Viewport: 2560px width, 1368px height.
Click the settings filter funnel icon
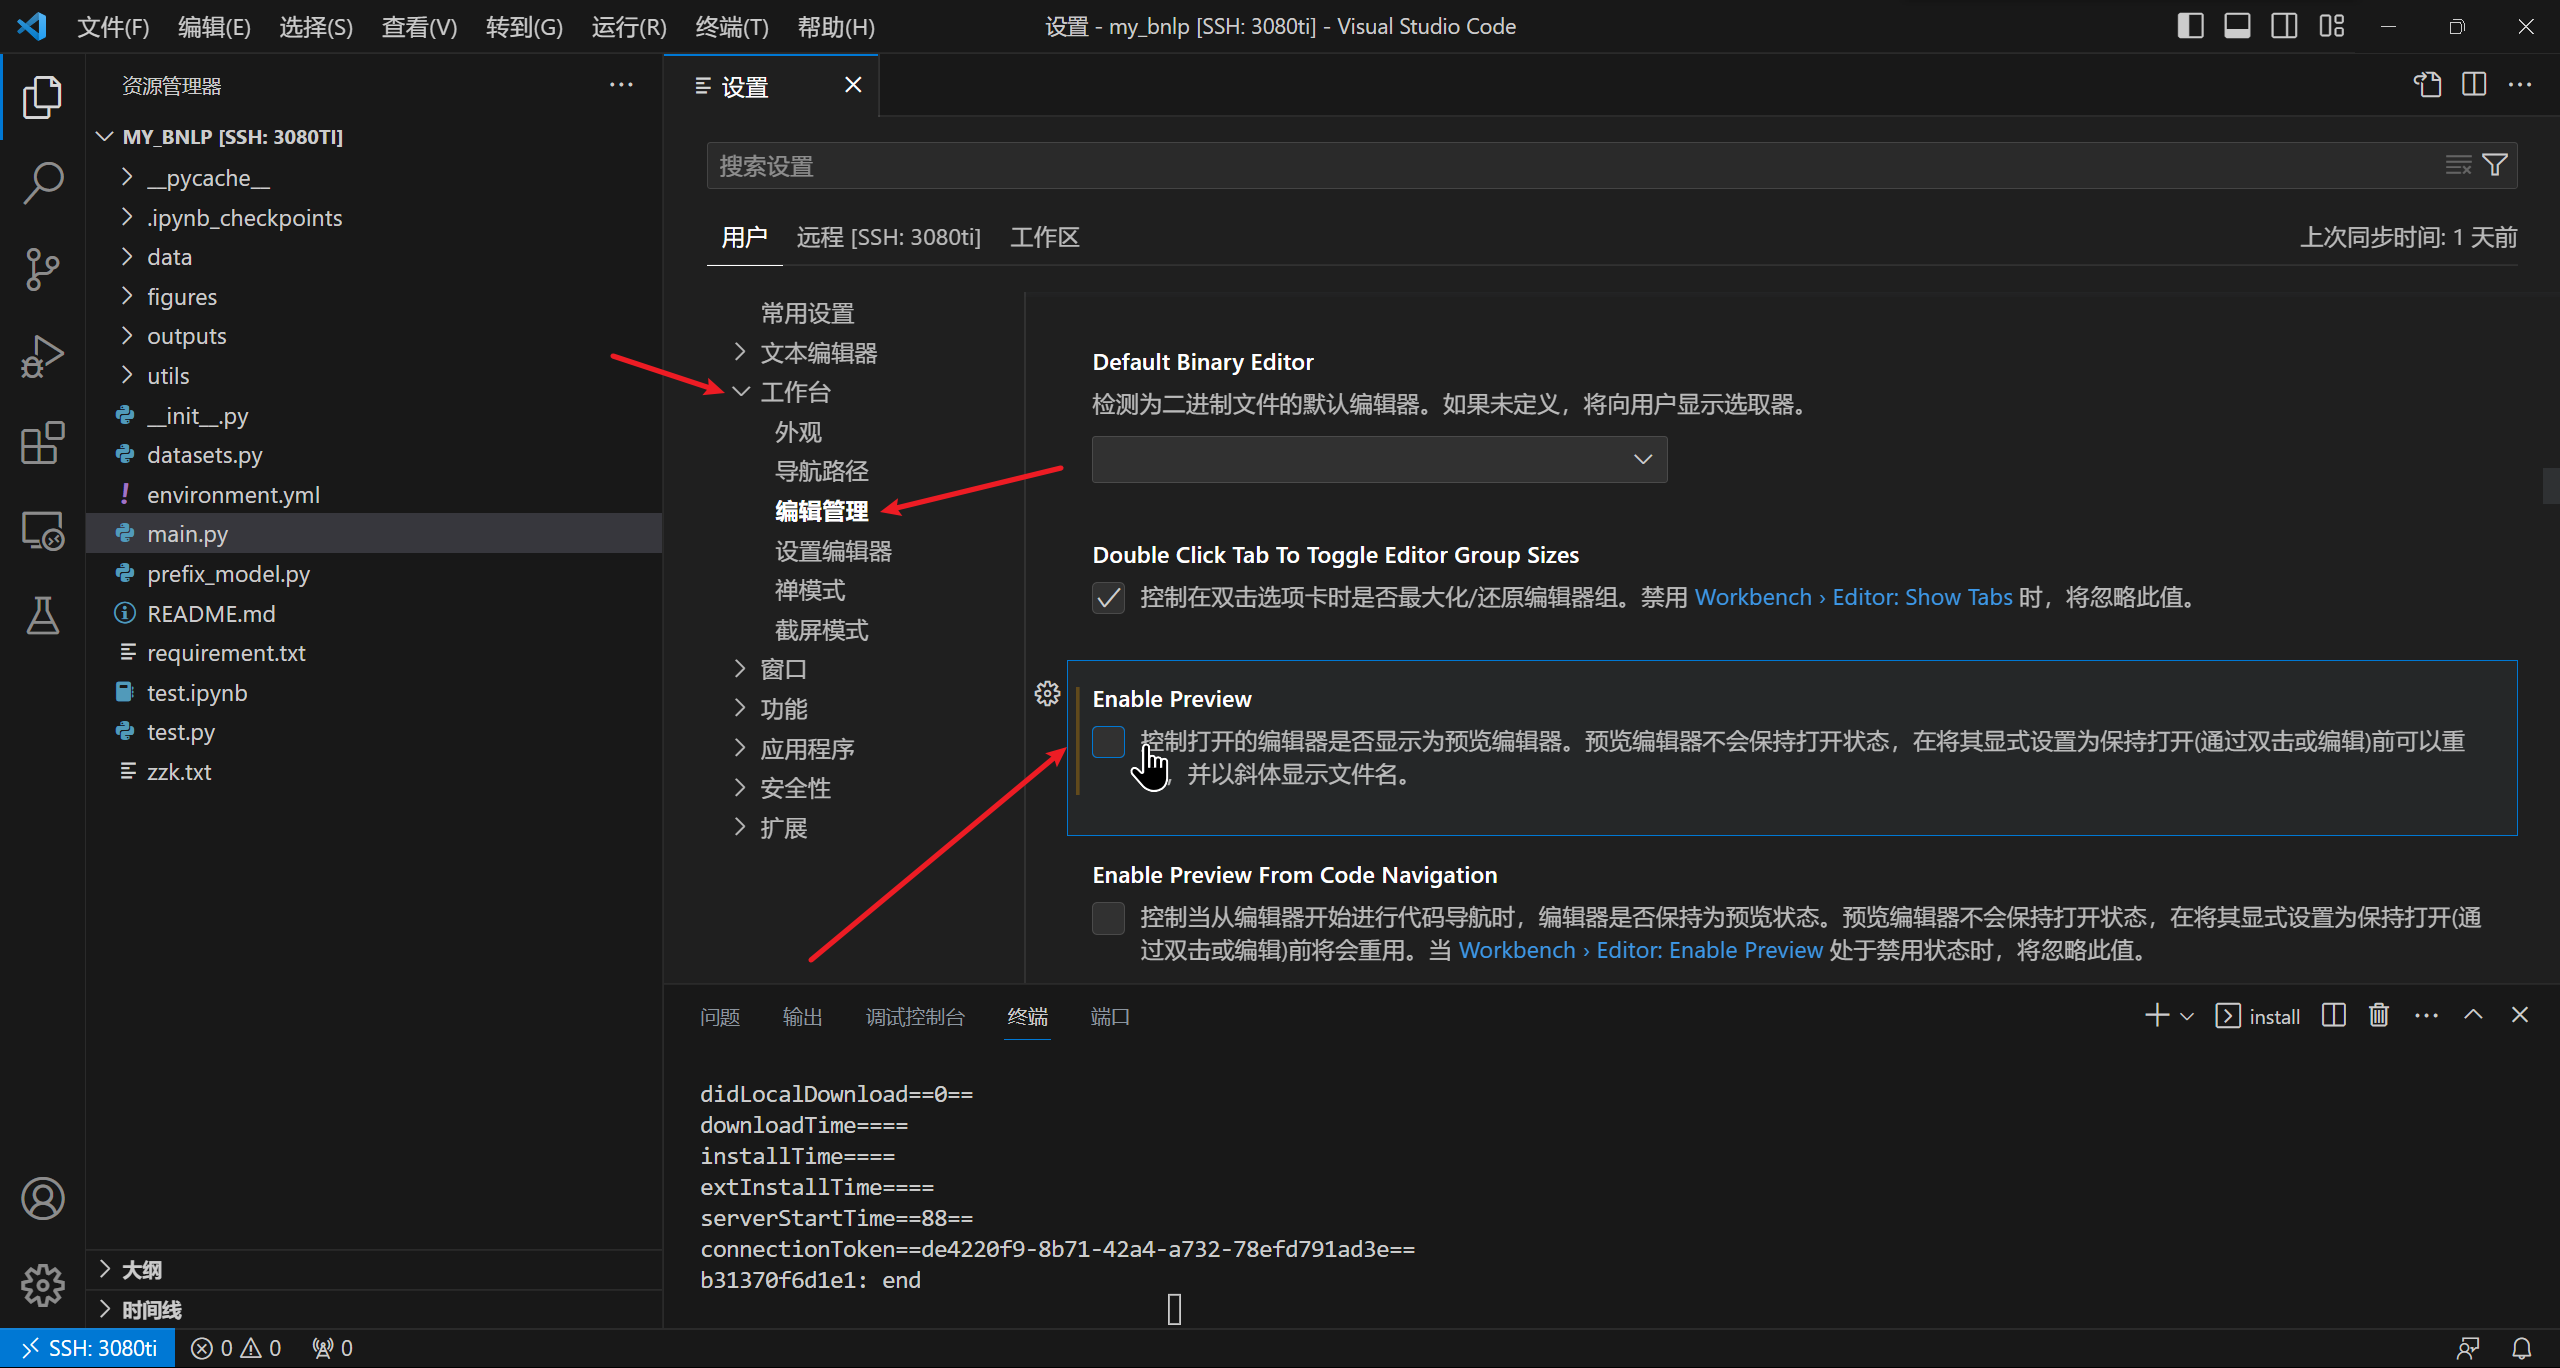coord(2495,165)
